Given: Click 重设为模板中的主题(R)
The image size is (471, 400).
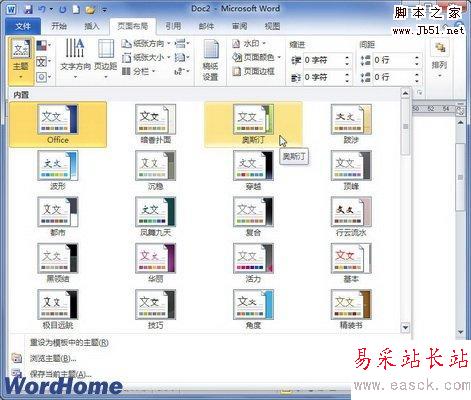Looking at the screenshot, I should [69, 342].
